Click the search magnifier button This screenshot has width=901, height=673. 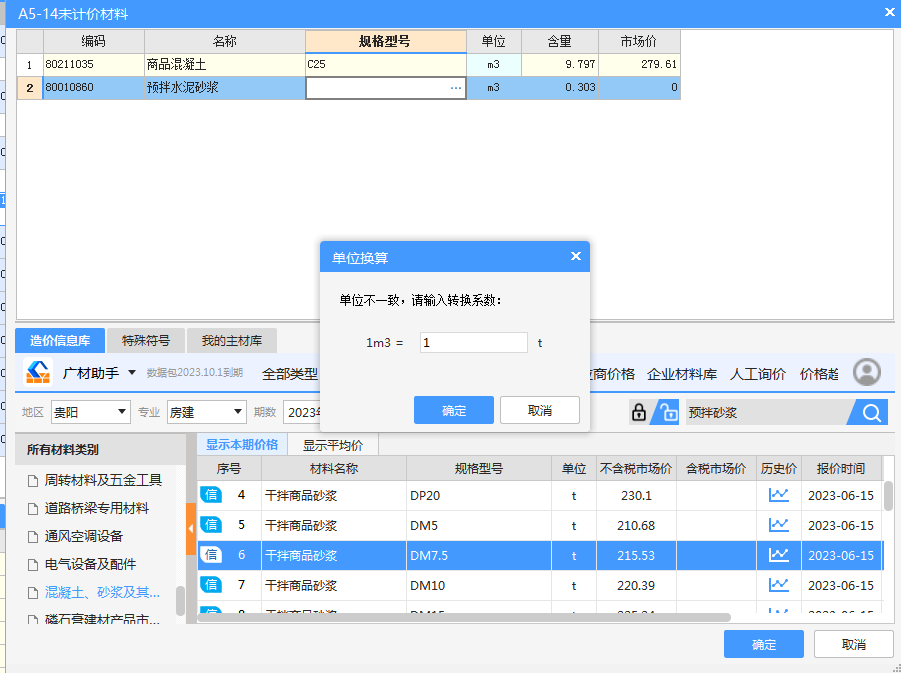871,412
